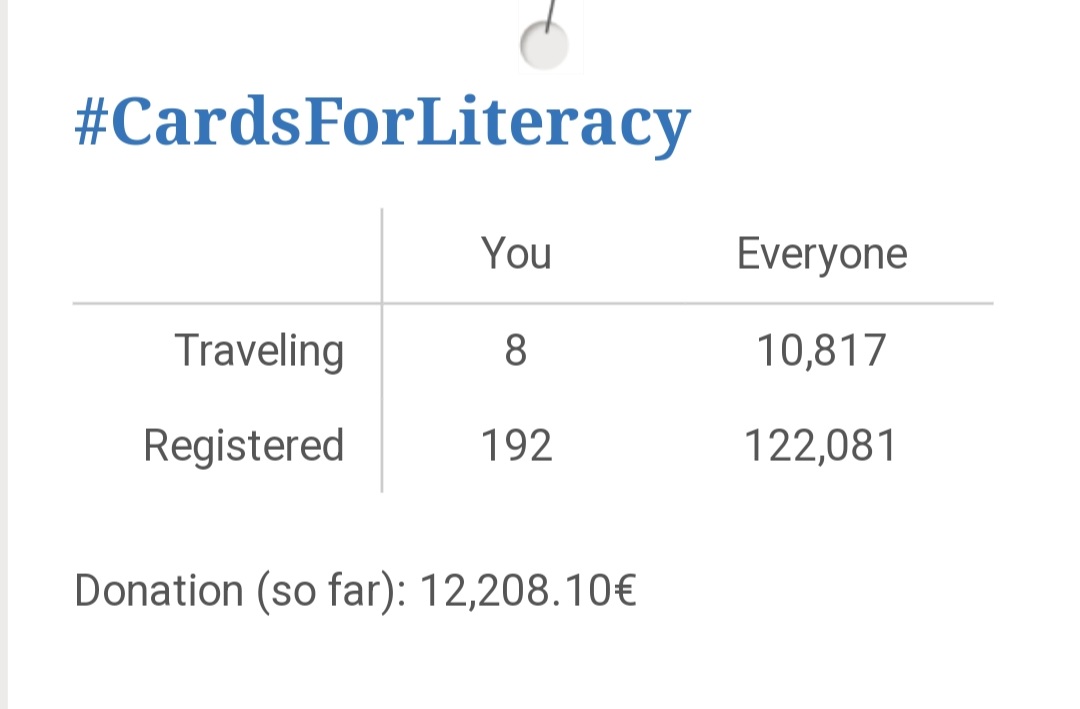
Task: Select the You column header
Action: pyautogui.click(x=516, y=254)
